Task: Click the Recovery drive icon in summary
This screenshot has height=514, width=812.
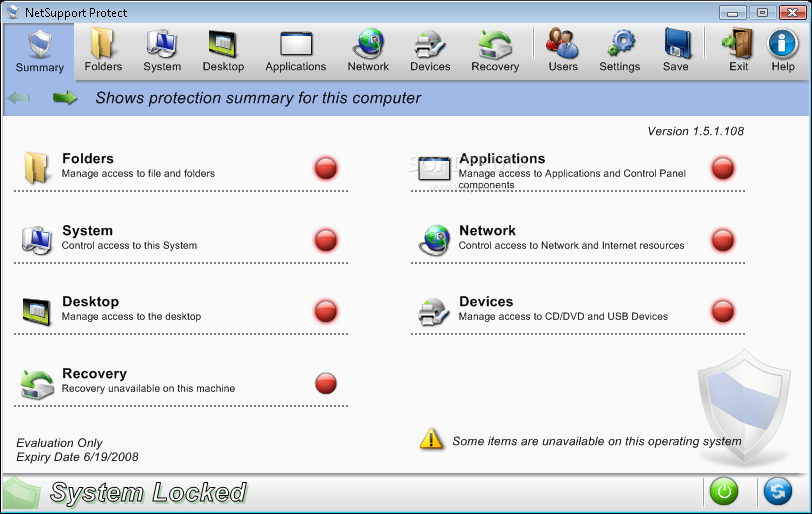Action: 37,384
